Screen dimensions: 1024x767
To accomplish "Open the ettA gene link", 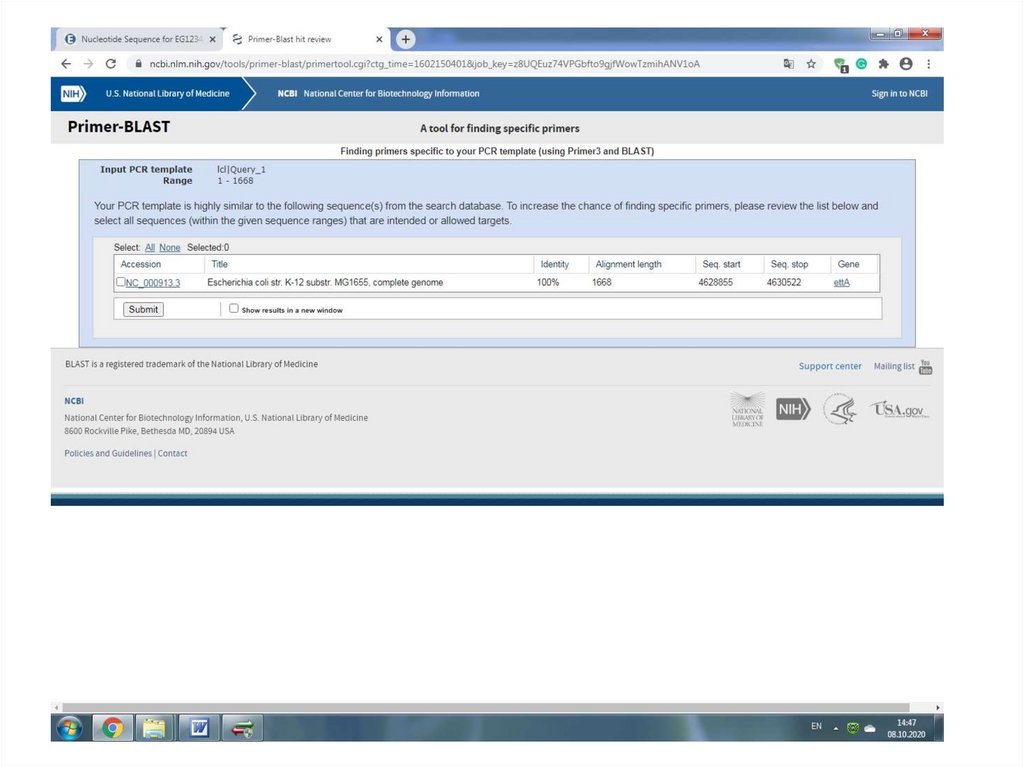I will tap(842, 283).
